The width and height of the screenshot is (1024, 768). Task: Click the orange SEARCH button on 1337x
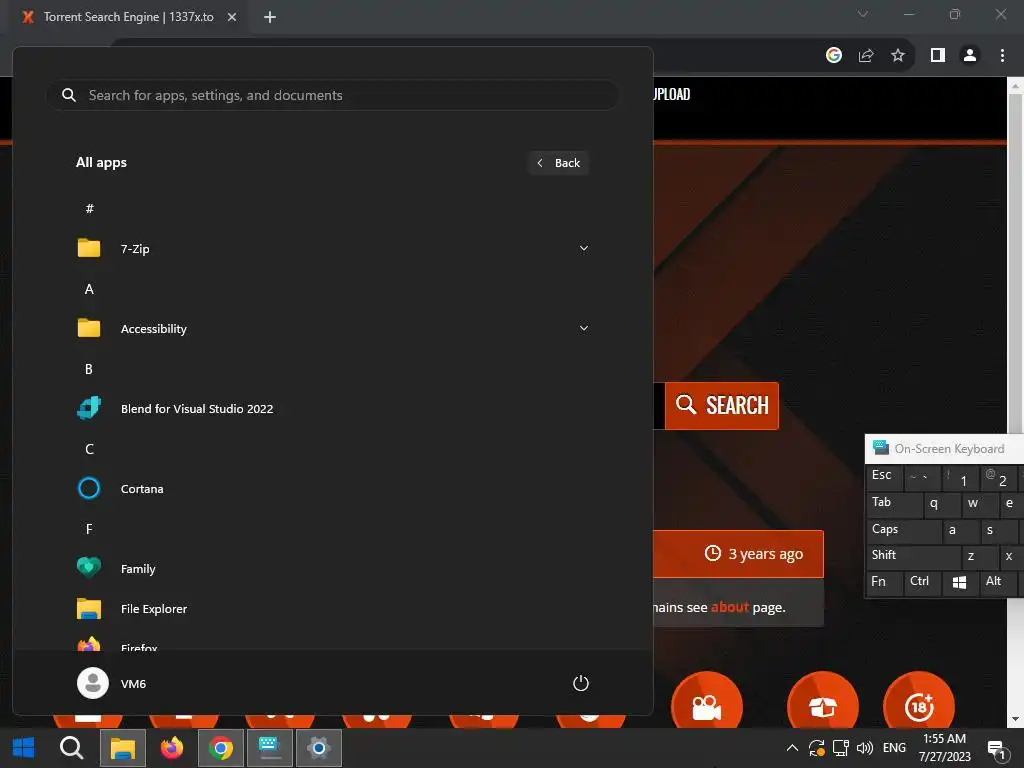tap(722, 406)
